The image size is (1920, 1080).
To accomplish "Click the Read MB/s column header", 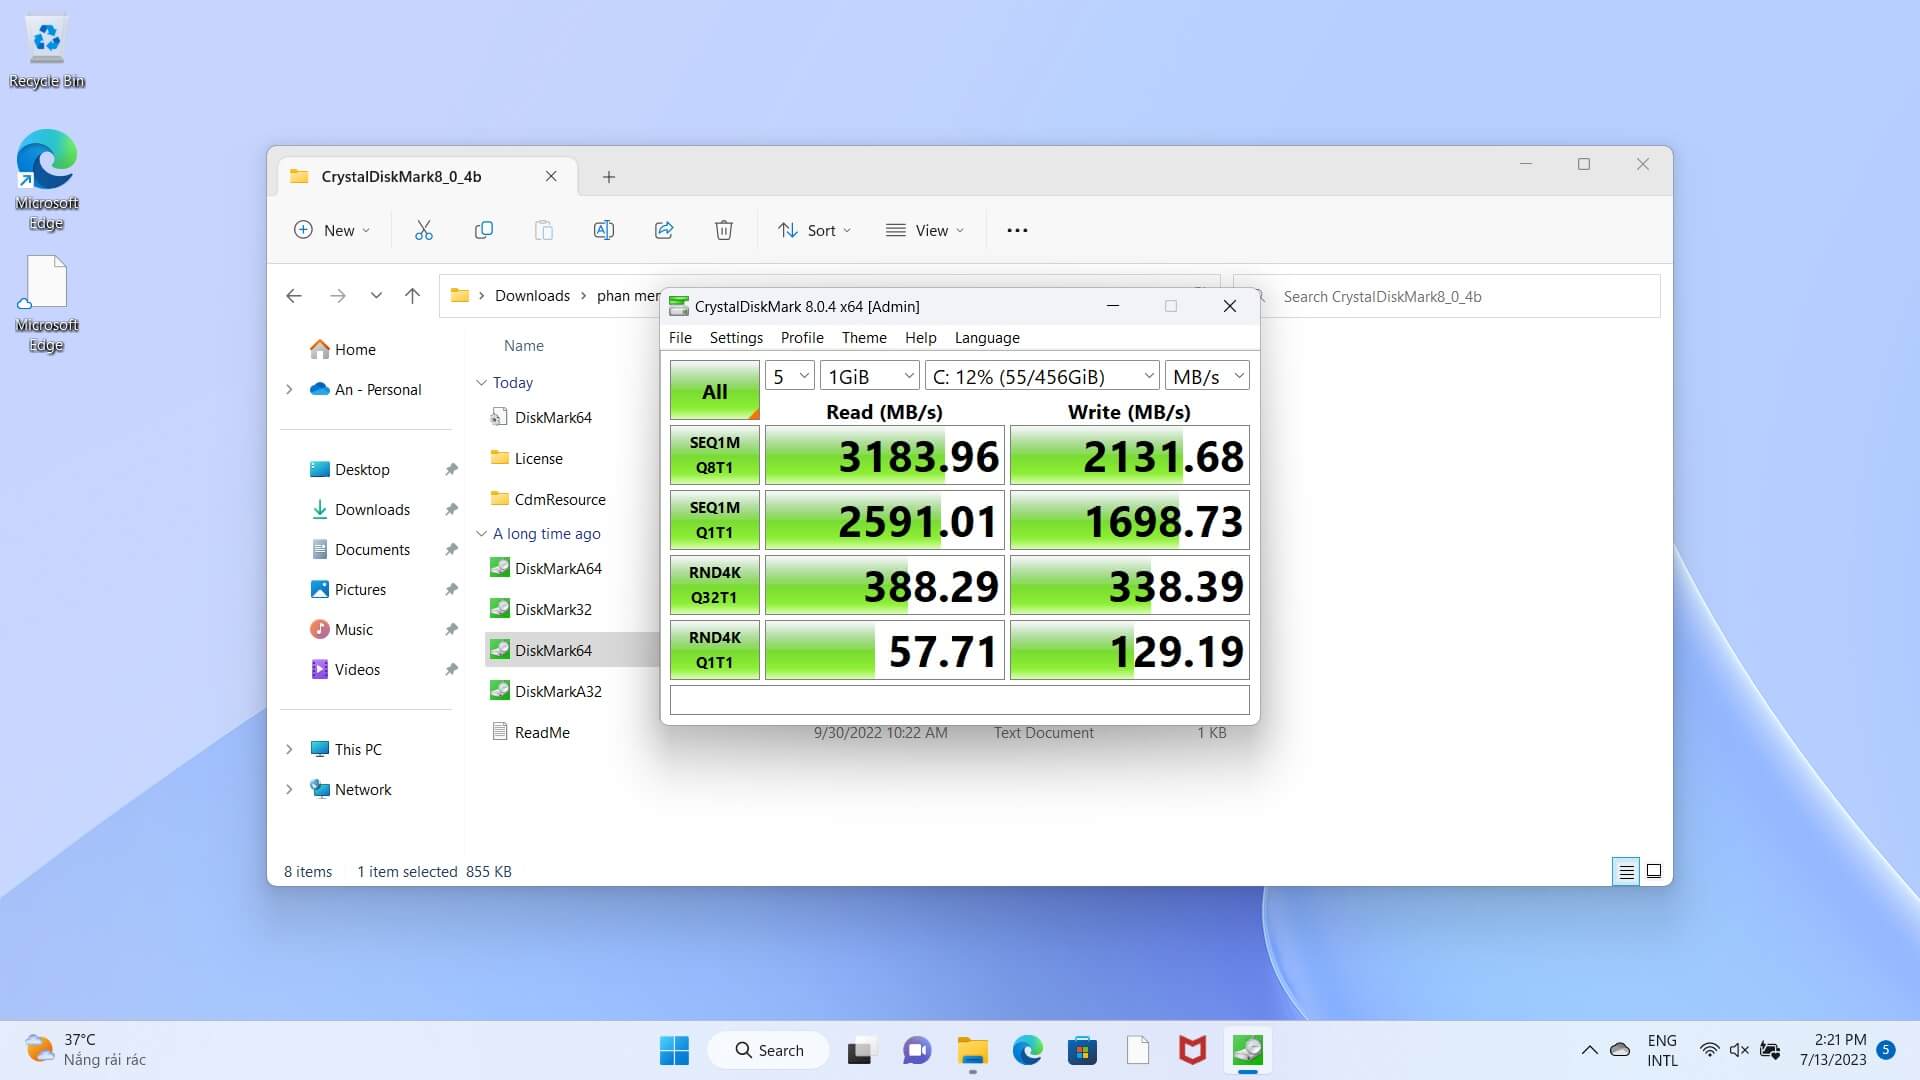I will [x=884, y=410].
